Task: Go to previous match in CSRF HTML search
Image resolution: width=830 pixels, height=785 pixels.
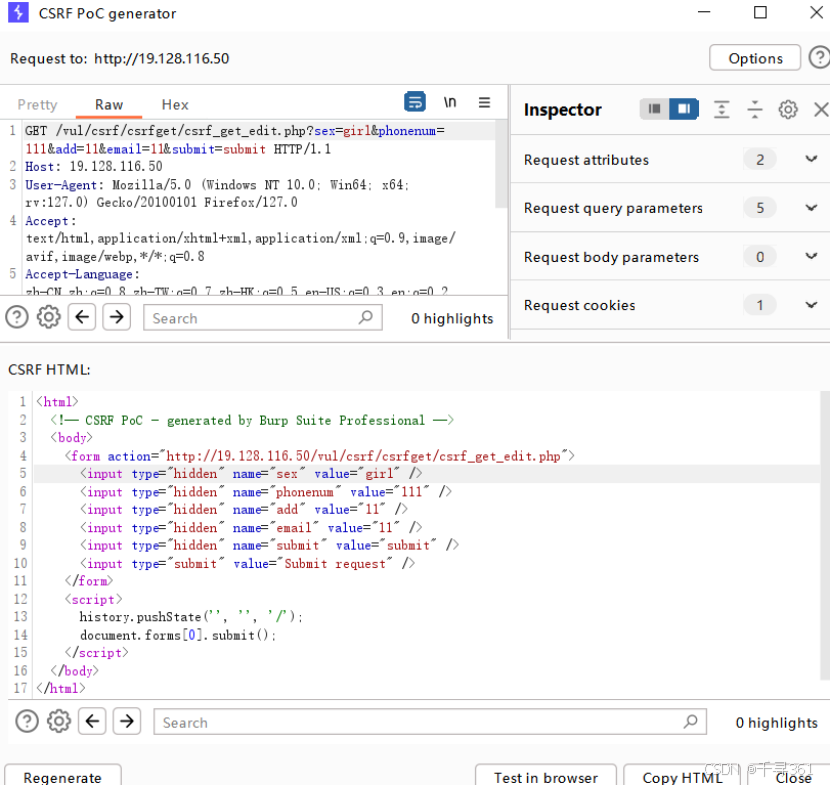Action: click(92, 721)
